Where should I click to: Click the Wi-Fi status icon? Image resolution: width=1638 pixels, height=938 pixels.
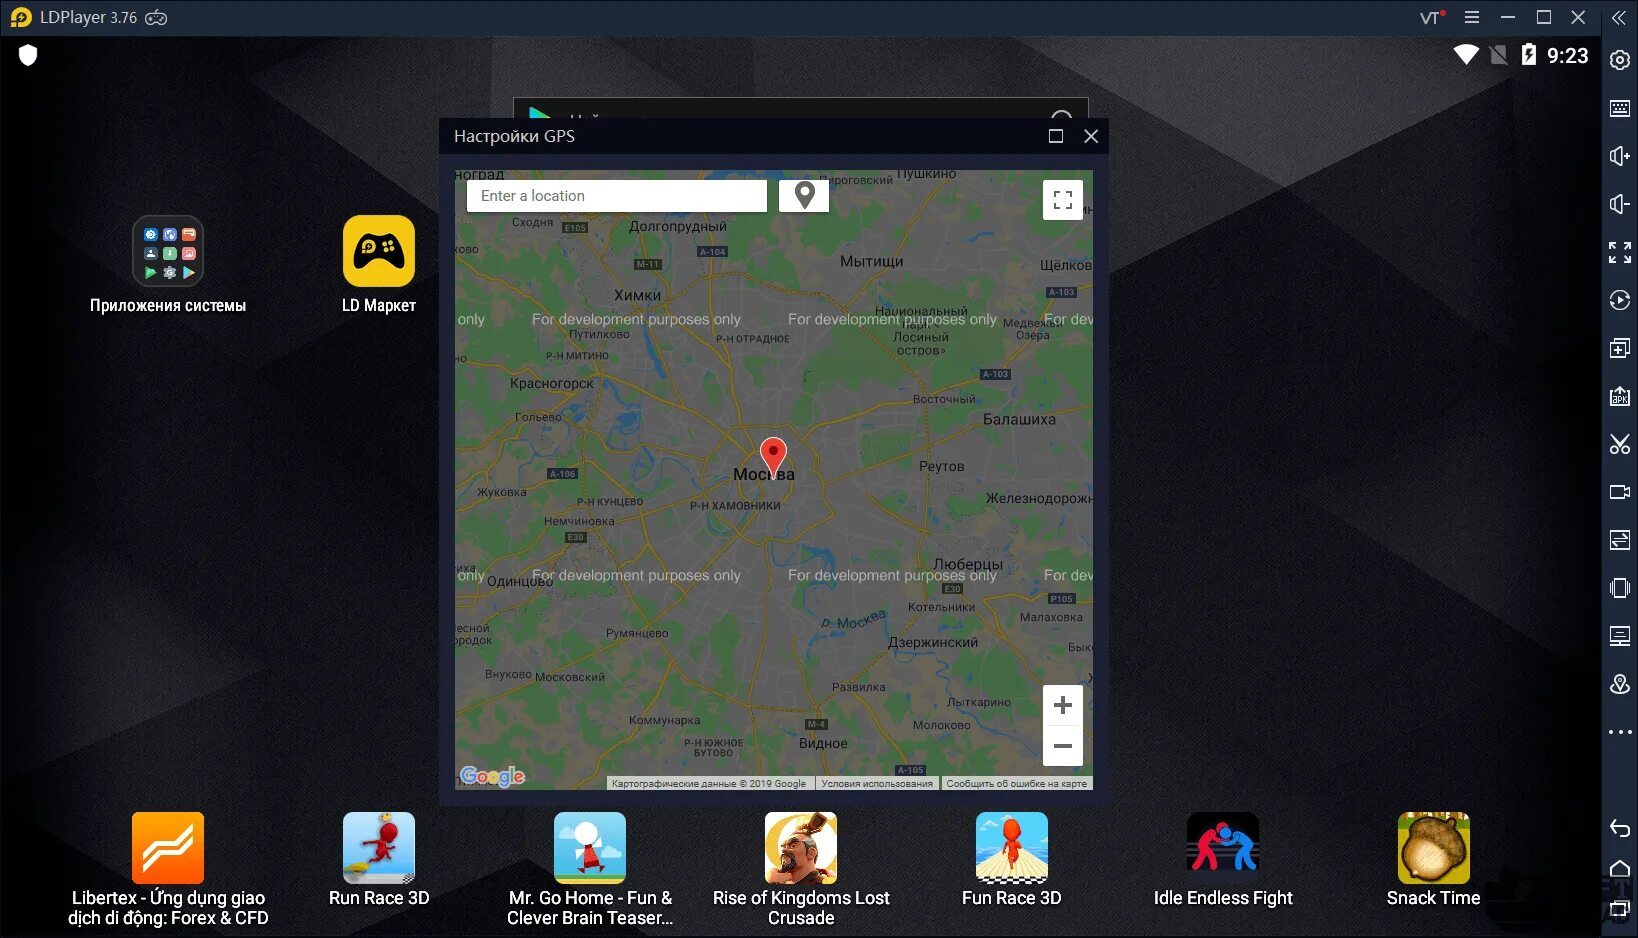1466,55
